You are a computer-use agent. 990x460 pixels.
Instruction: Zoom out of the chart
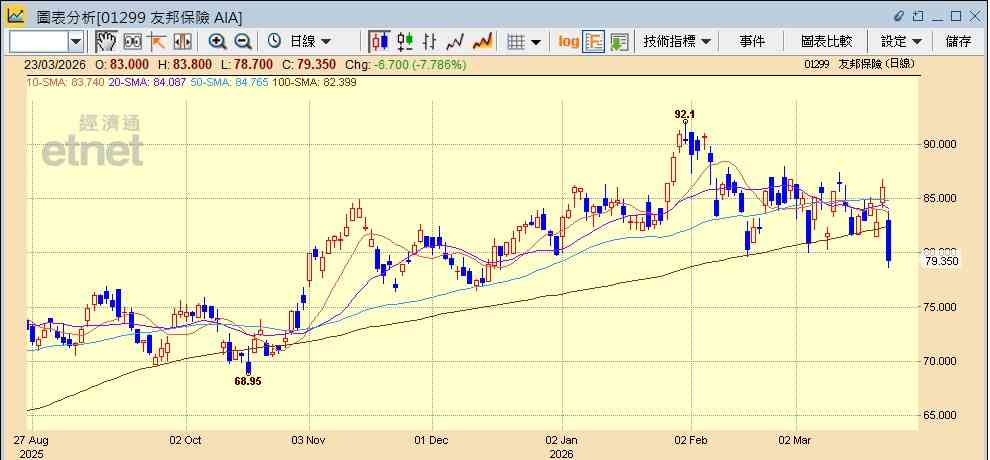tap(243, 42)
